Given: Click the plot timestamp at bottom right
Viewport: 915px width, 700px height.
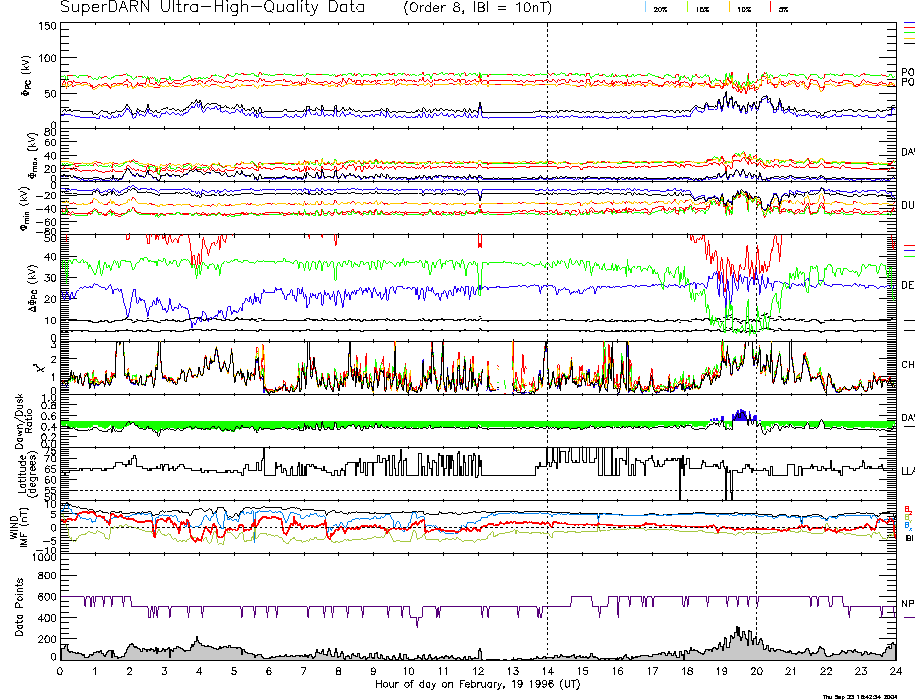Looking at the screenshot, I should (x=864, y=695).
